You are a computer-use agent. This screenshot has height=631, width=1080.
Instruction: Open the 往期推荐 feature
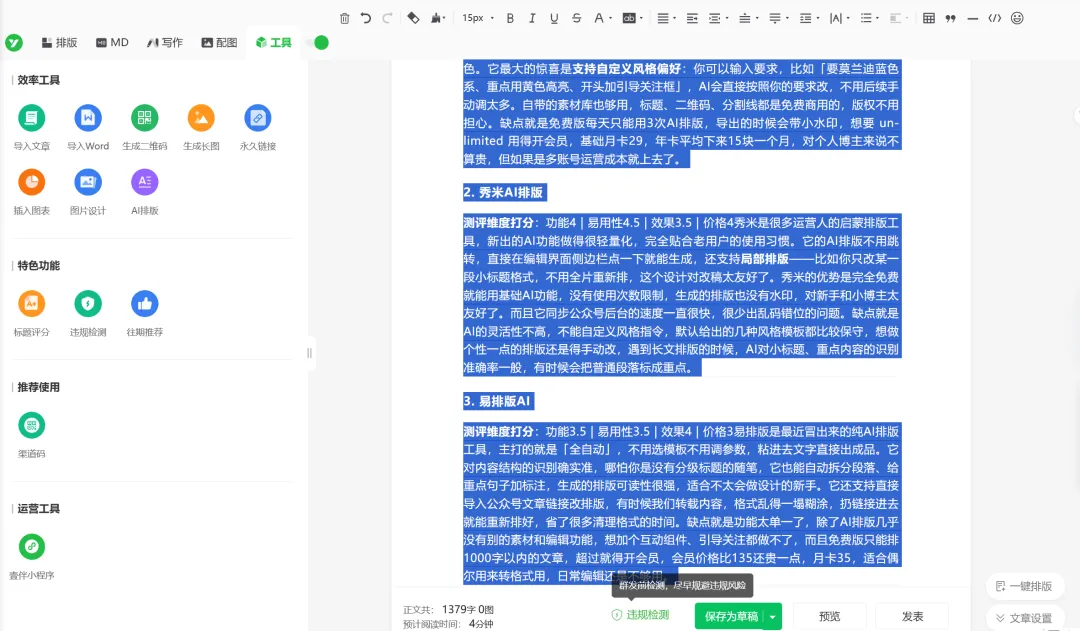tap(145, 313)
